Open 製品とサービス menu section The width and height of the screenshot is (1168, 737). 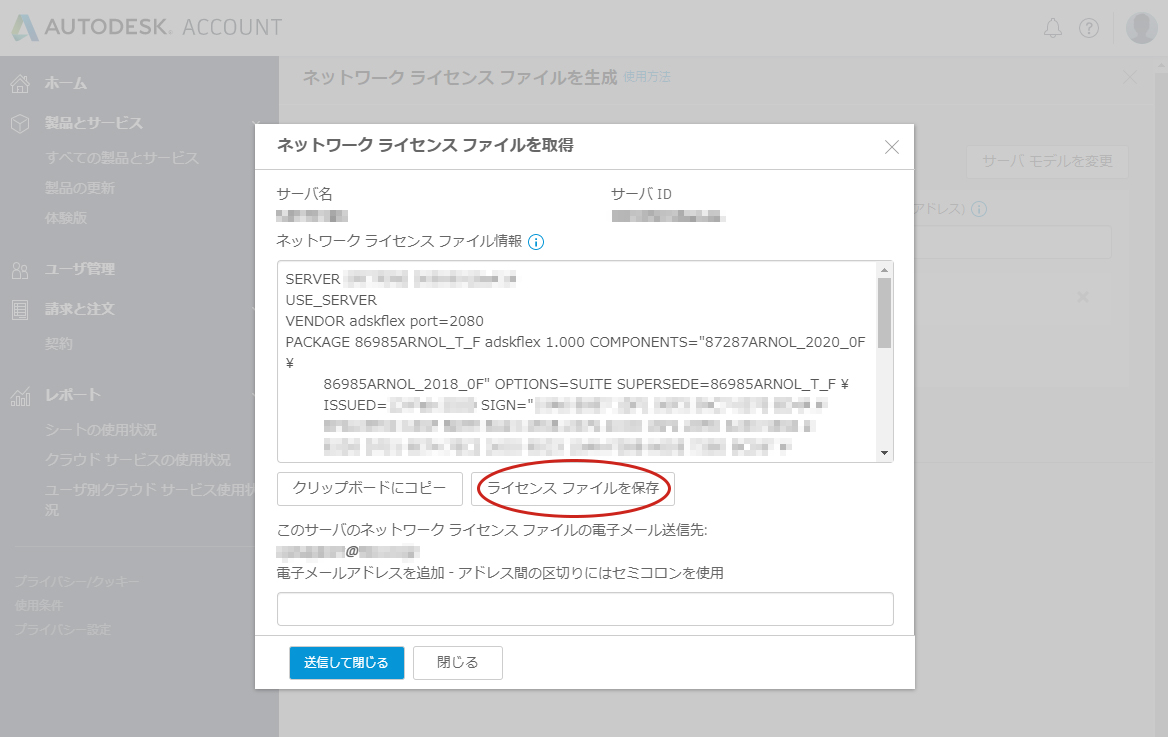coord(94,123)
